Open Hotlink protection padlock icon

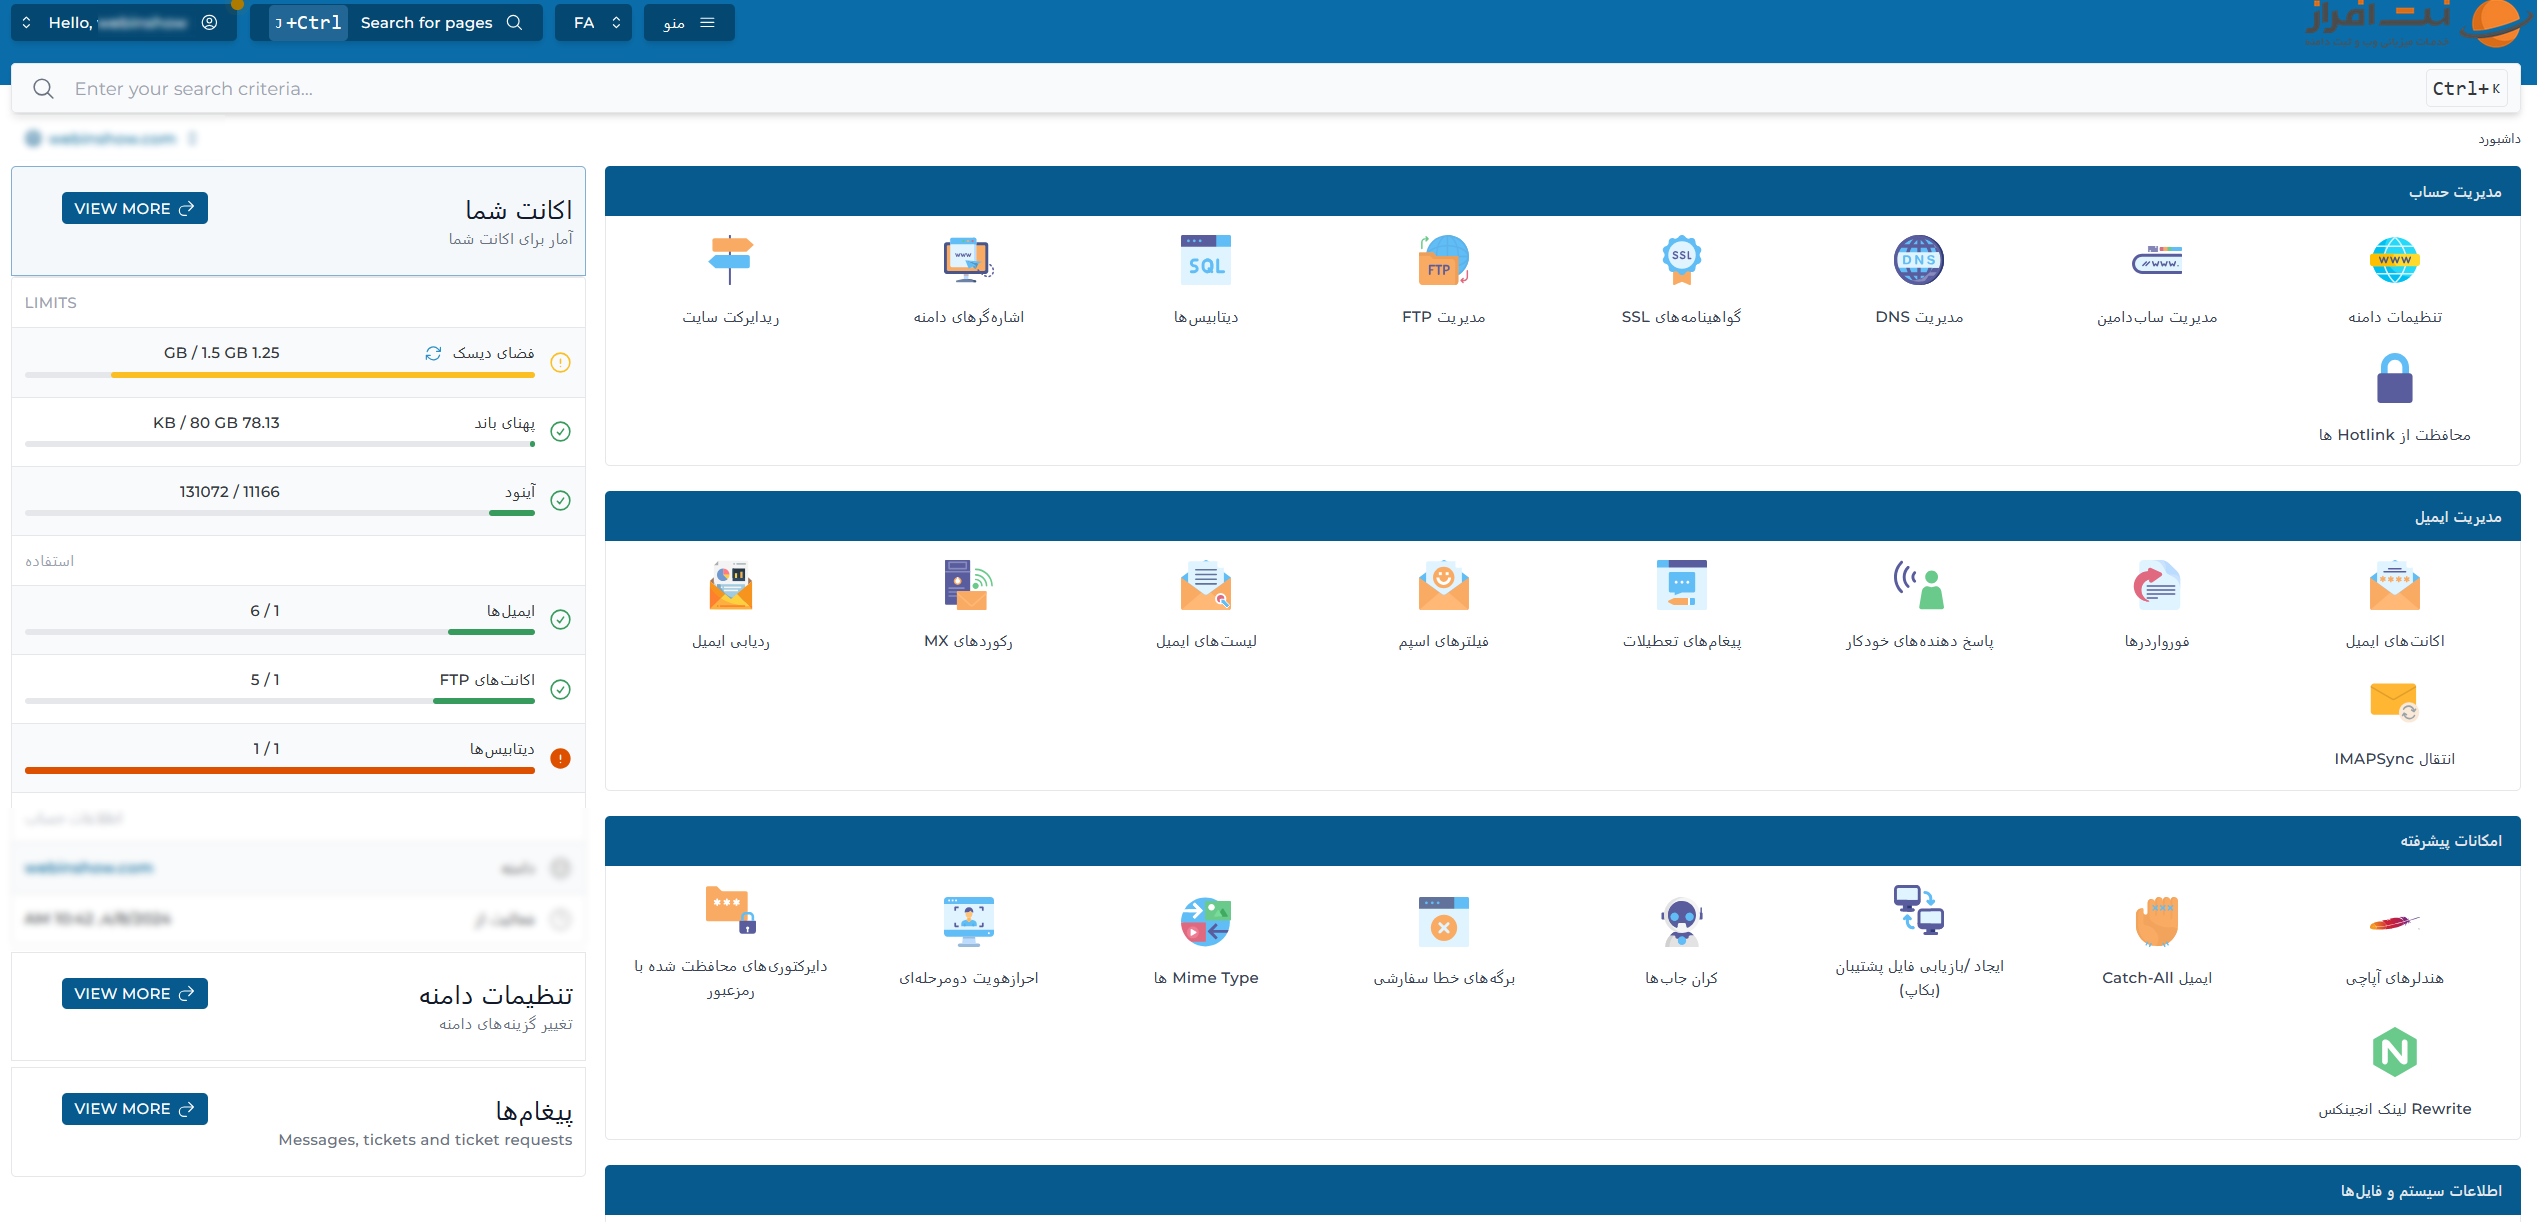pos(2394,379)
